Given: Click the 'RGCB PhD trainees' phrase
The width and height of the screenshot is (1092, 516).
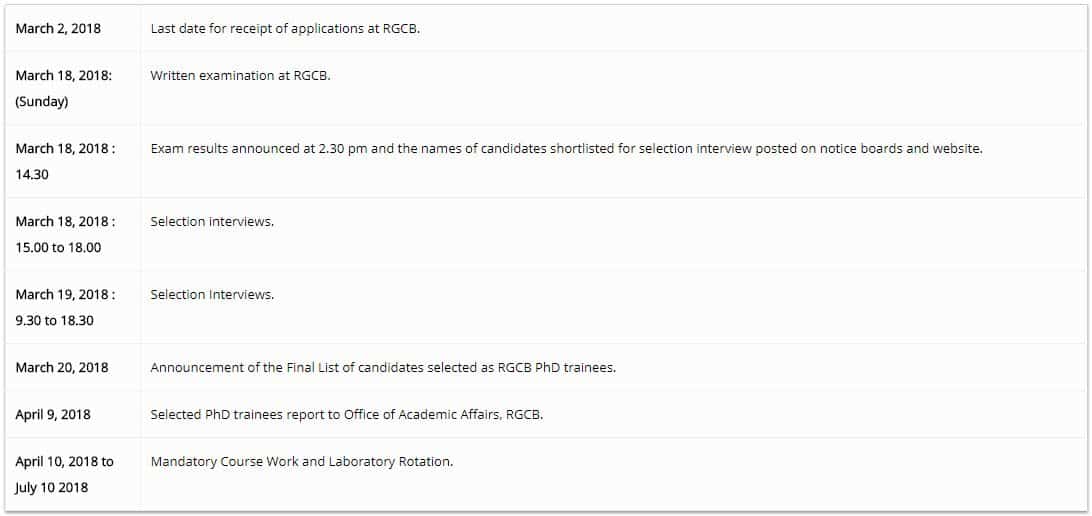Looking at the screenshot, I should tap(557, 367).
